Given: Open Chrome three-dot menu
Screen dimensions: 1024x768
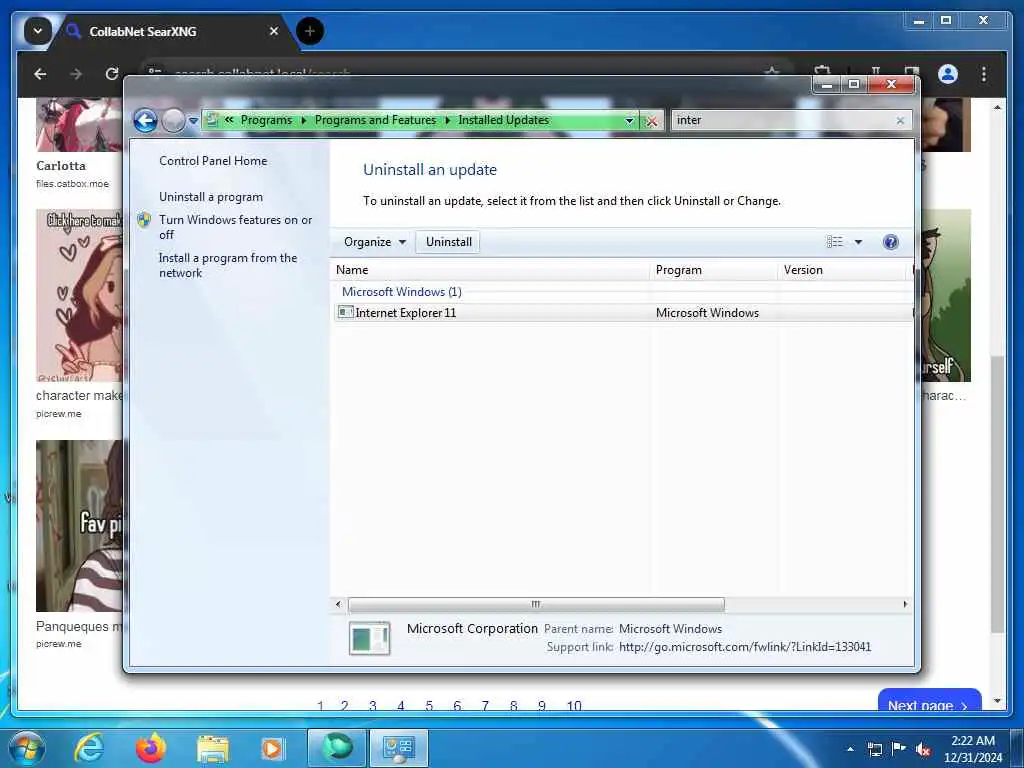Looking at the screenshot, I should click(984, 74).
